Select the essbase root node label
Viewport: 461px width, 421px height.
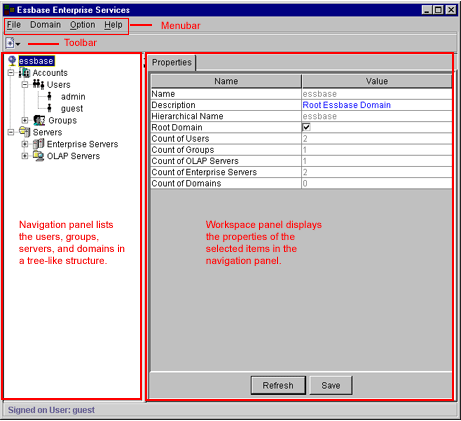[36, 61]
